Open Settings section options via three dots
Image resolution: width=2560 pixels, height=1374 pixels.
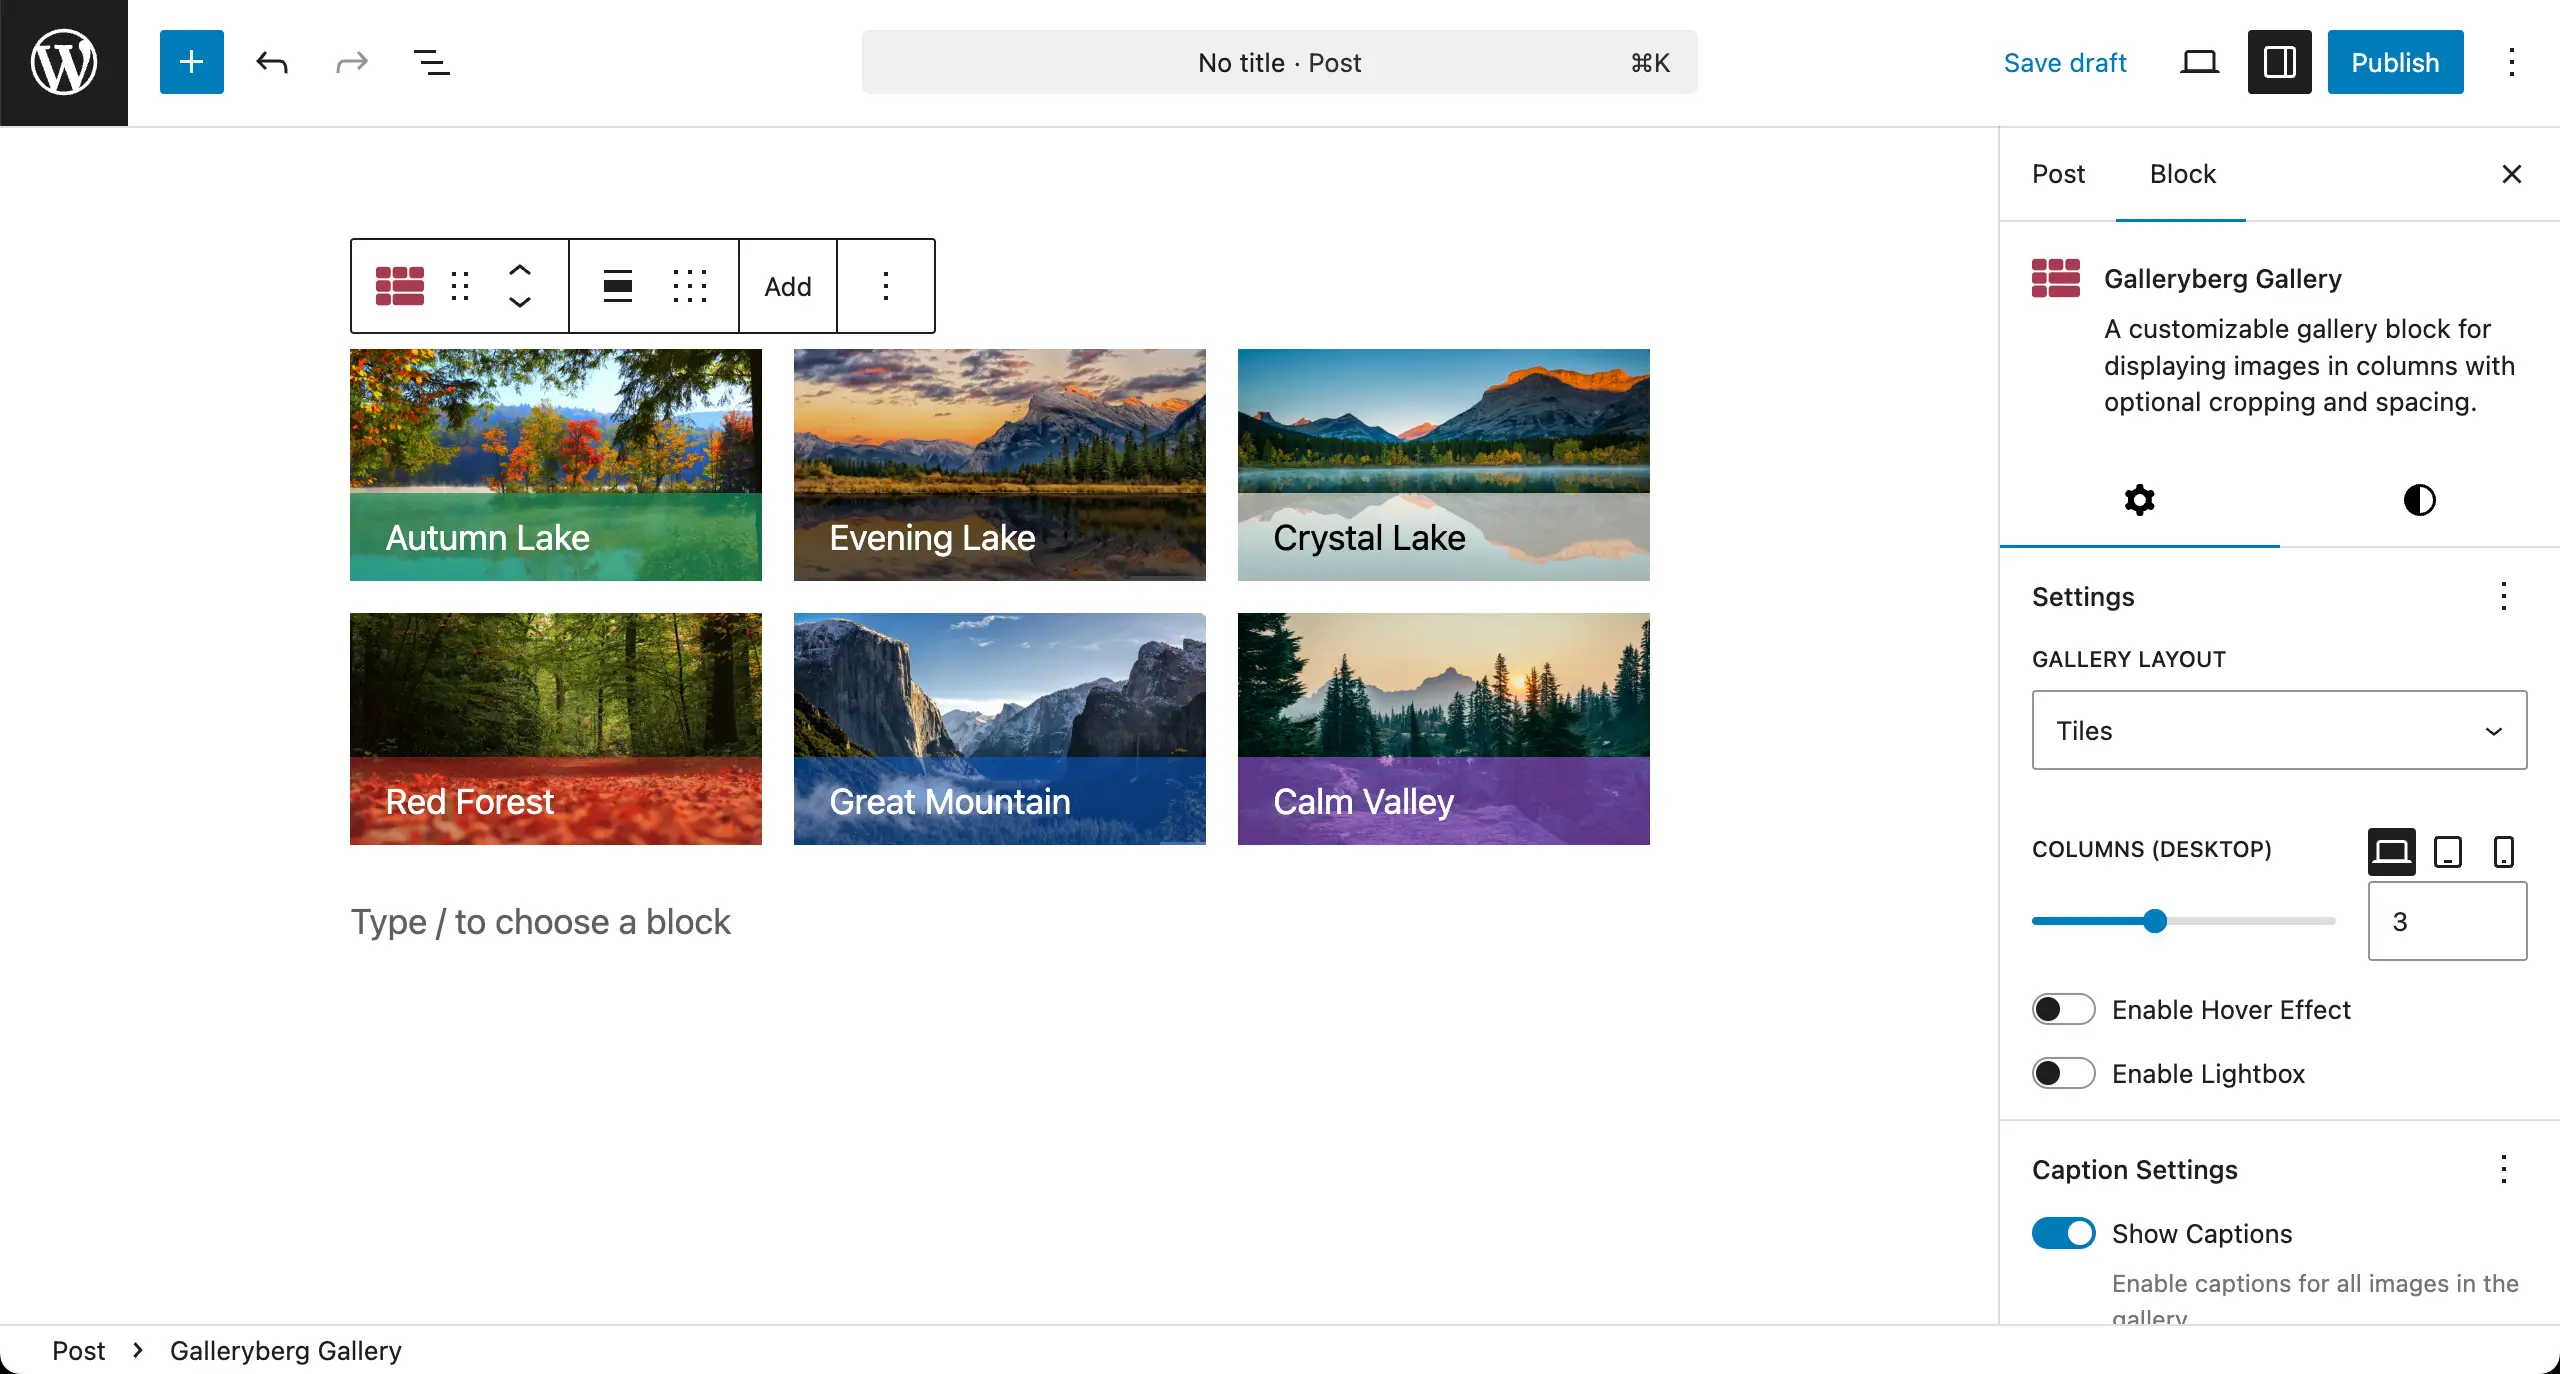[2503, 596]
